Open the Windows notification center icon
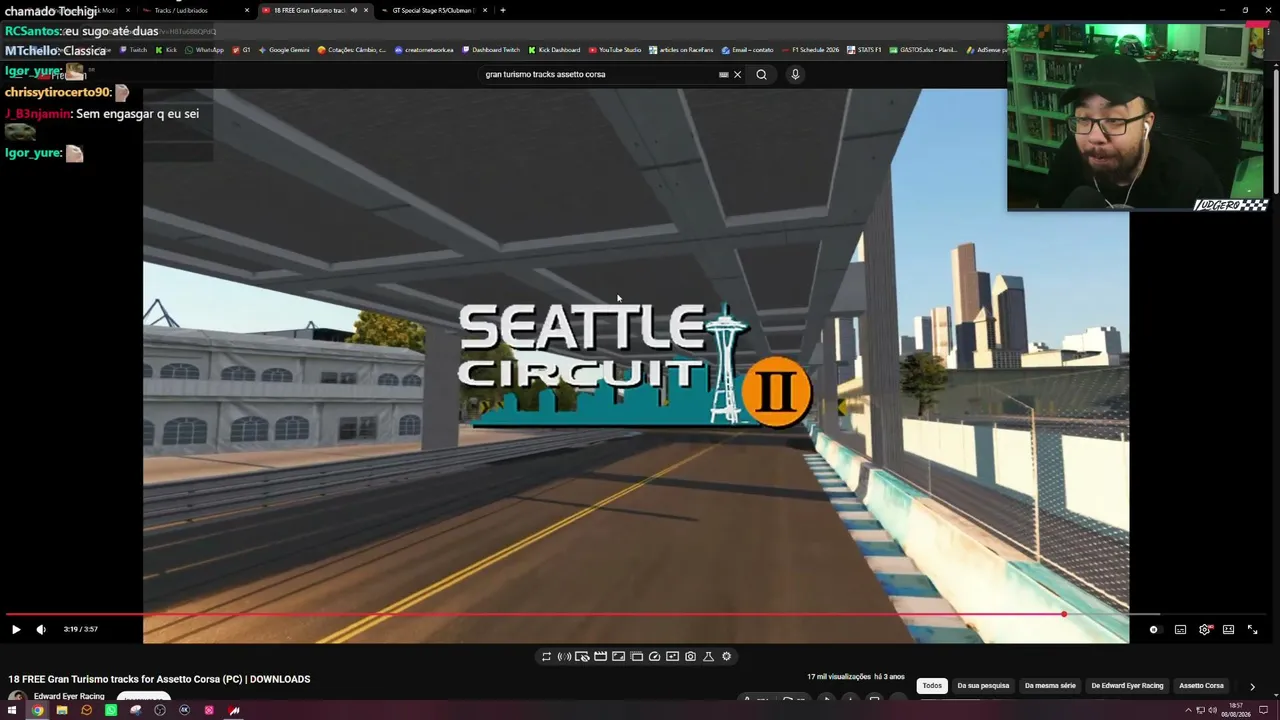Screen dimensions: 1280x720 (1263, 711)
